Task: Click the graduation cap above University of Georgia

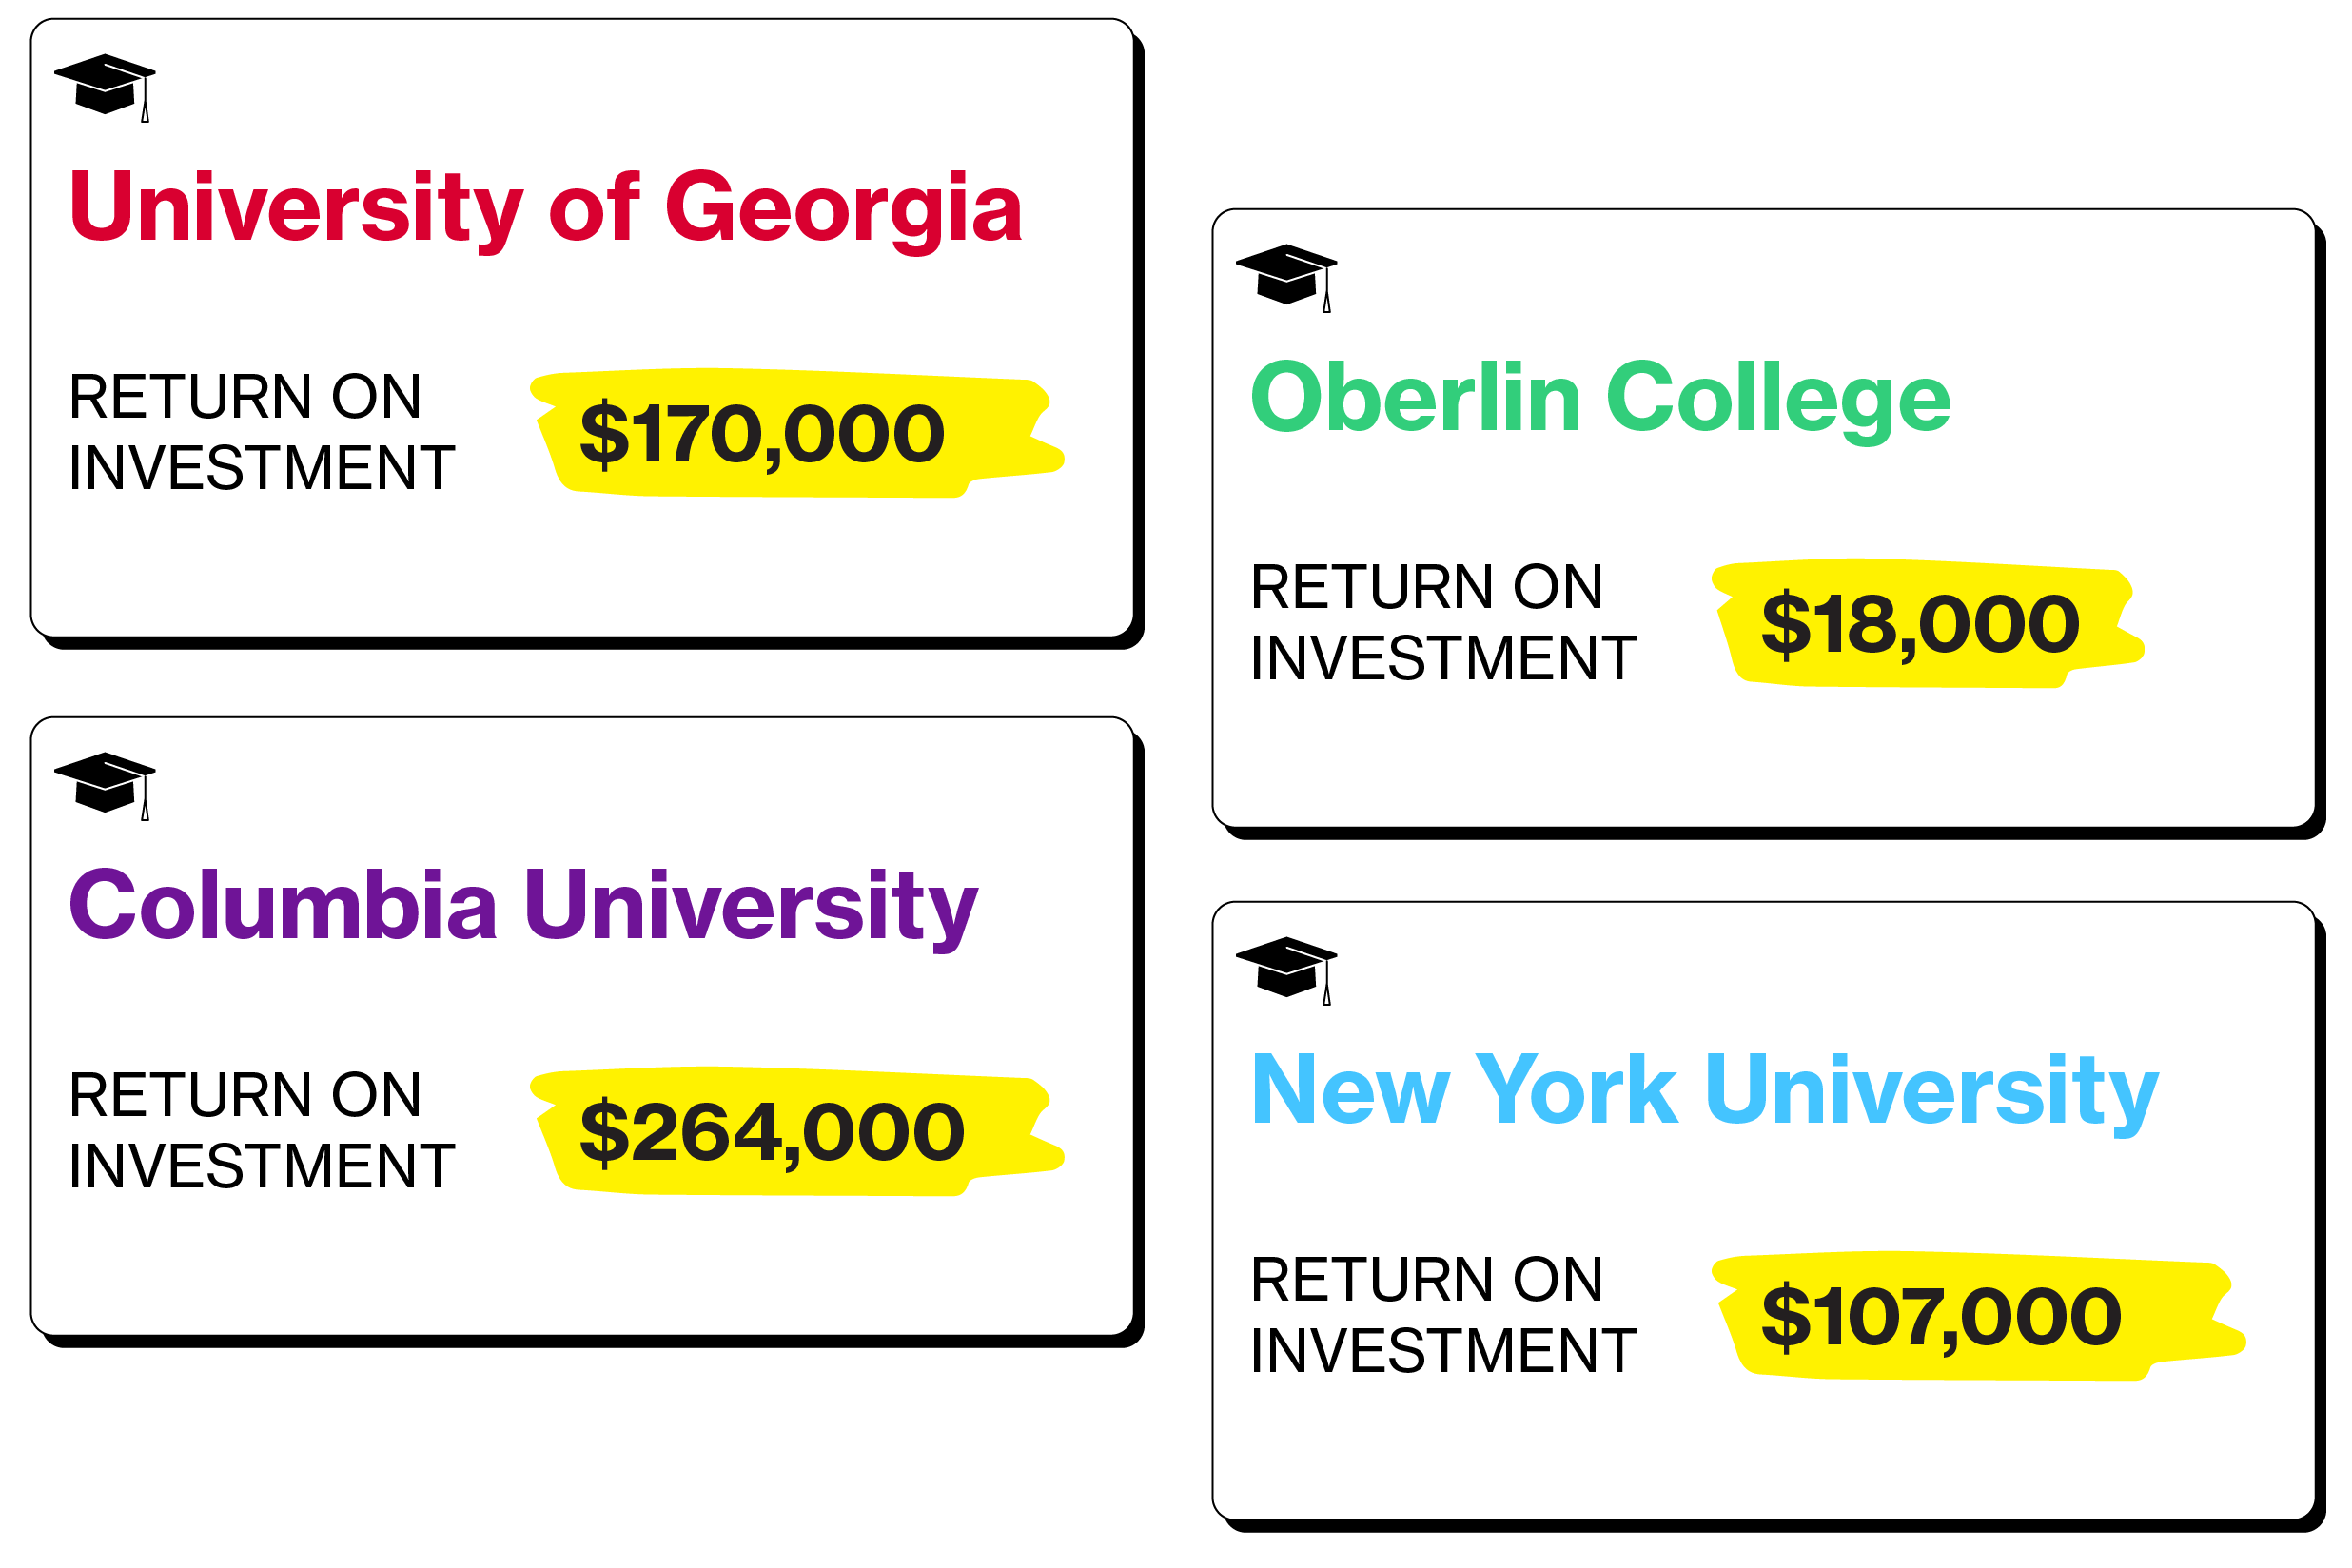Action: pyautogui.click(x=104, y=86)
